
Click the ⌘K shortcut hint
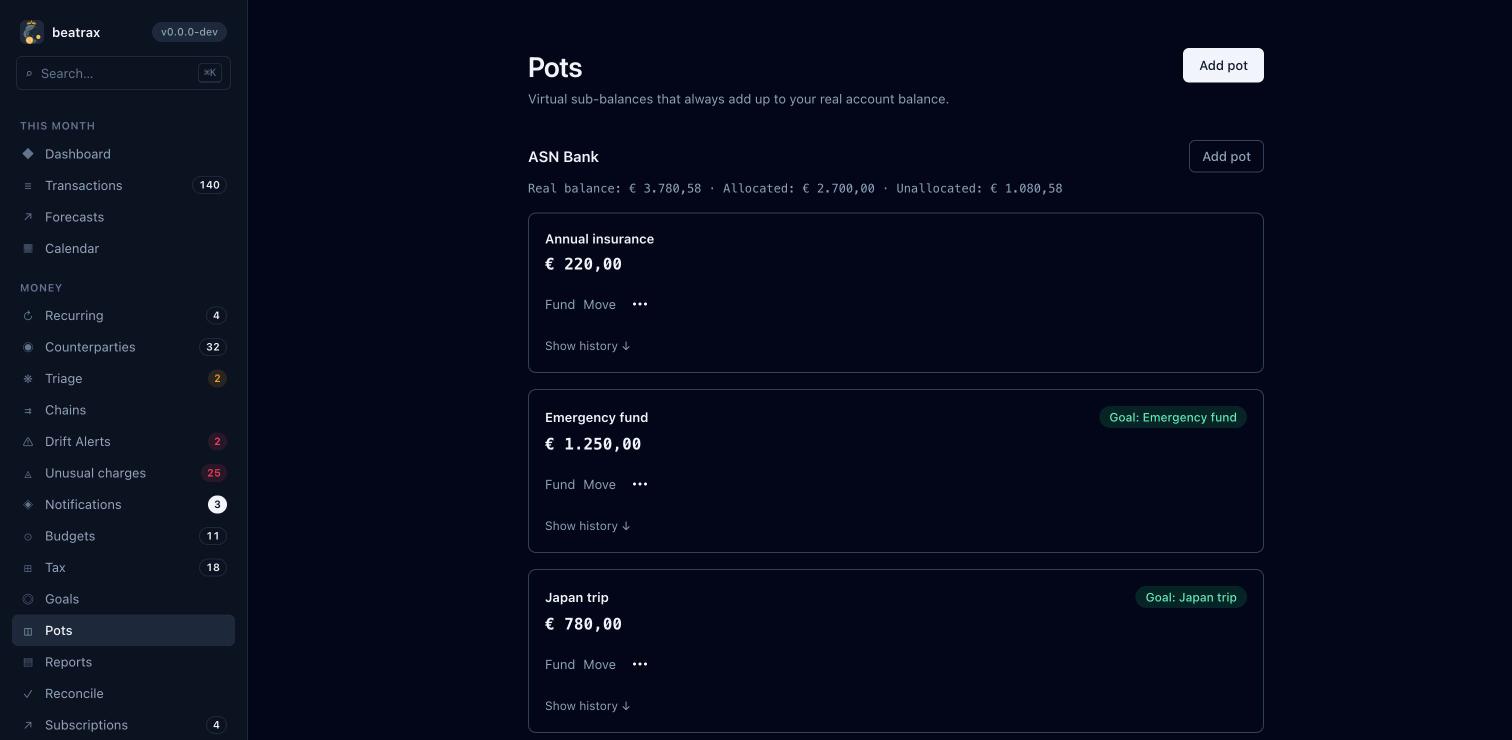click(210, 73)
